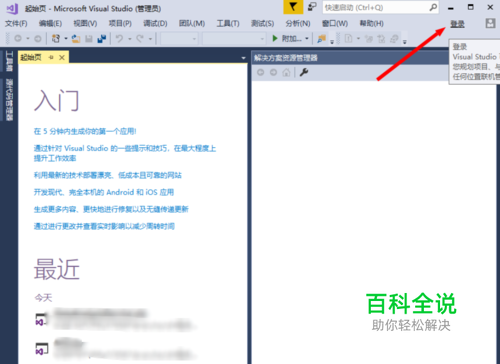Click the Navigate Forward toolbar icon

[x=38, y=39]
